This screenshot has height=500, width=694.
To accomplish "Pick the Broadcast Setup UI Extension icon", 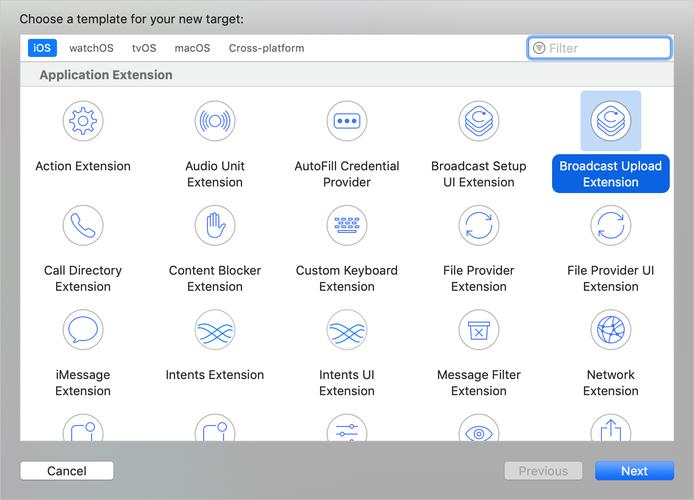I will point(479,121).
